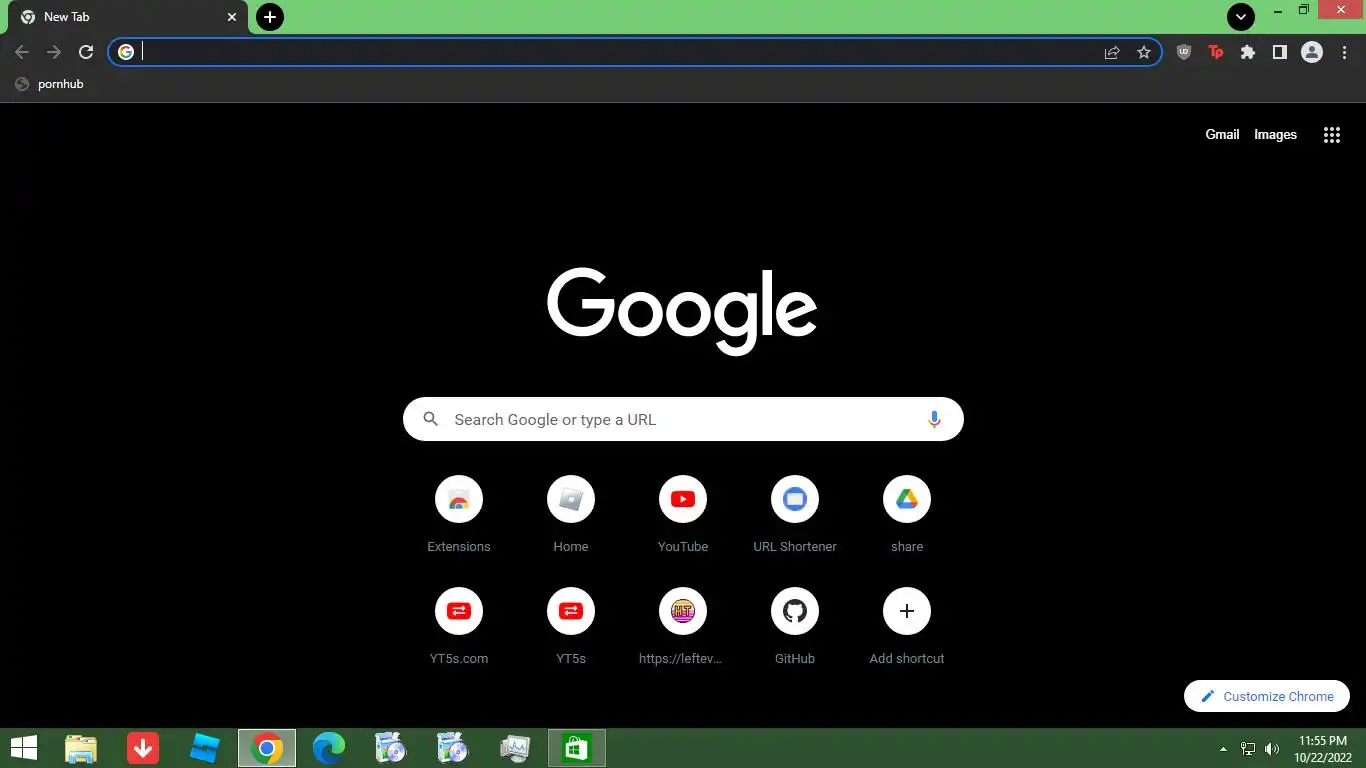Image resolution: width=1366 pixels, height=768 pixels.
Task: Click the forward navigation arrow
Action: (54, 52)
